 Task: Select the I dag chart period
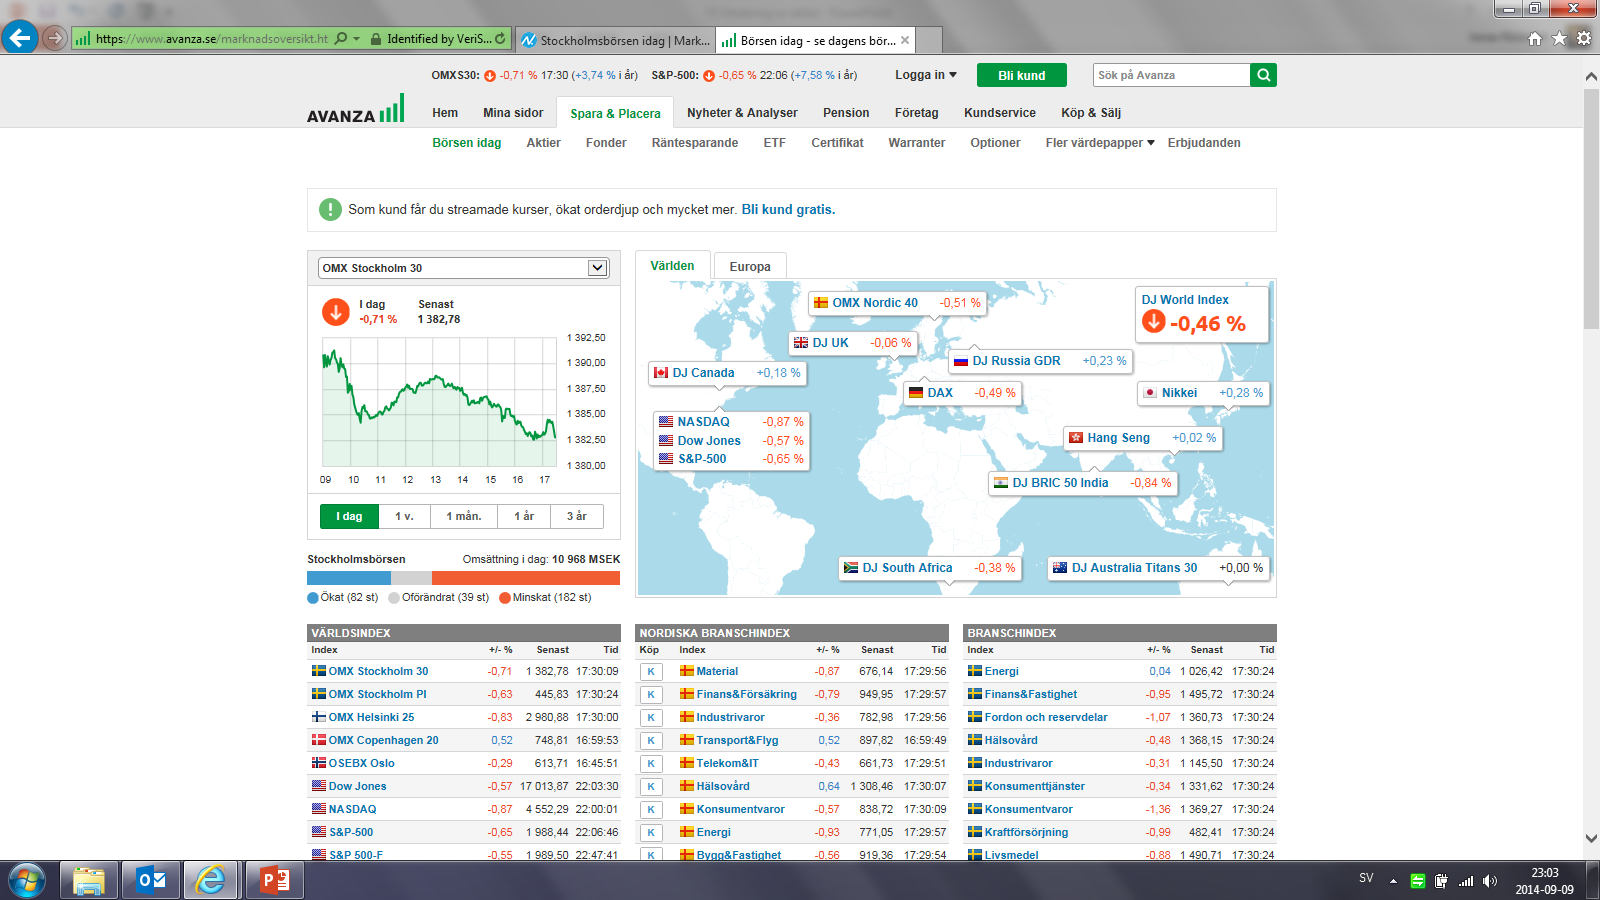pos(349,516)
